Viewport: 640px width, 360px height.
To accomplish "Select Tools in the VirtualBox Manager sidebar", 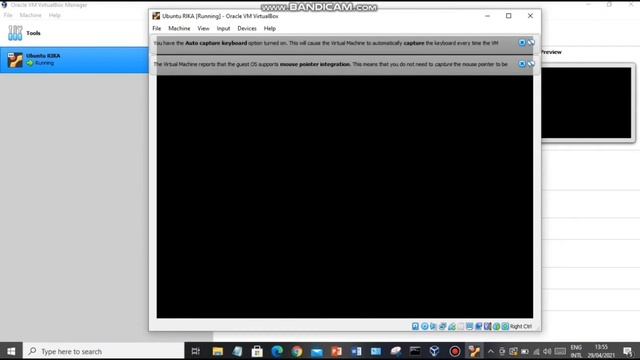I will 74,33.
